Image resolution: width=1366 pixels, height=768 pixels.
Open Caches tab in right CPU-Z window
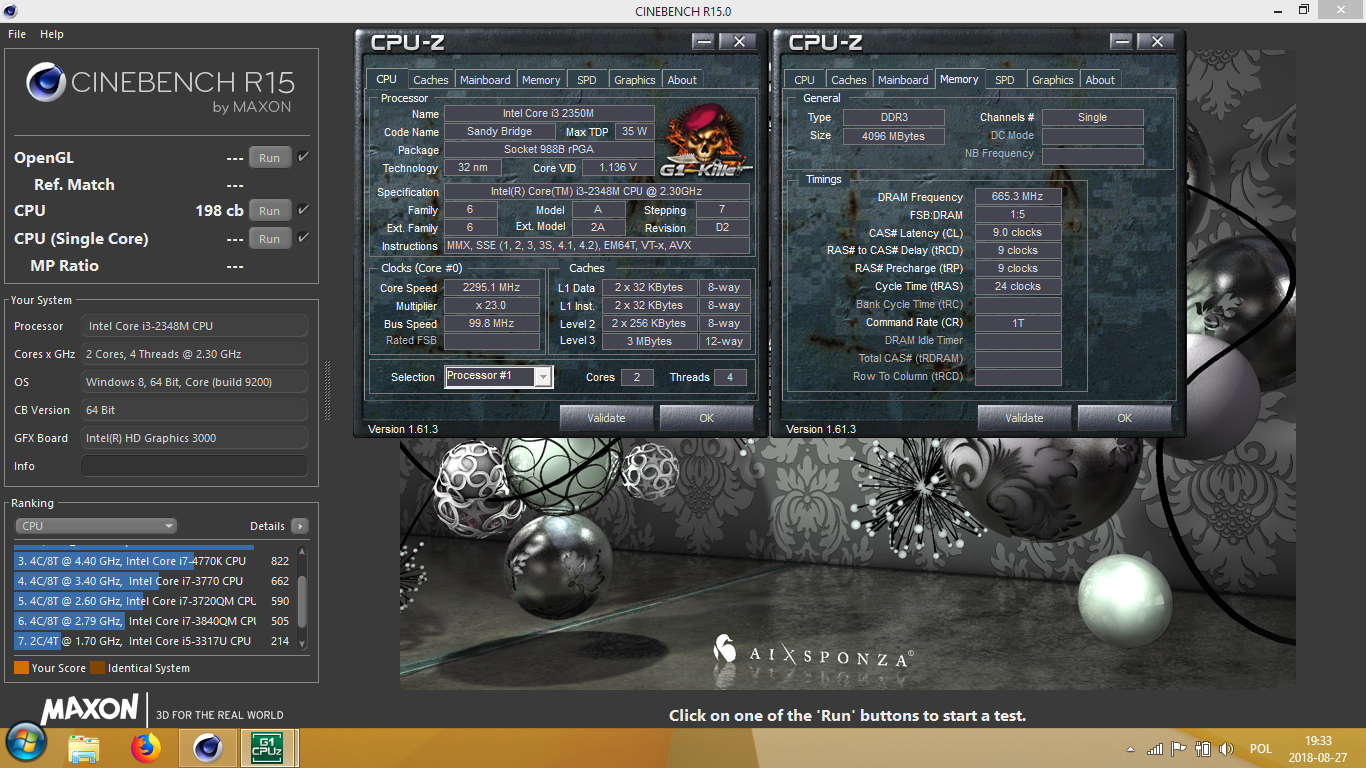(x=849, y=80)
